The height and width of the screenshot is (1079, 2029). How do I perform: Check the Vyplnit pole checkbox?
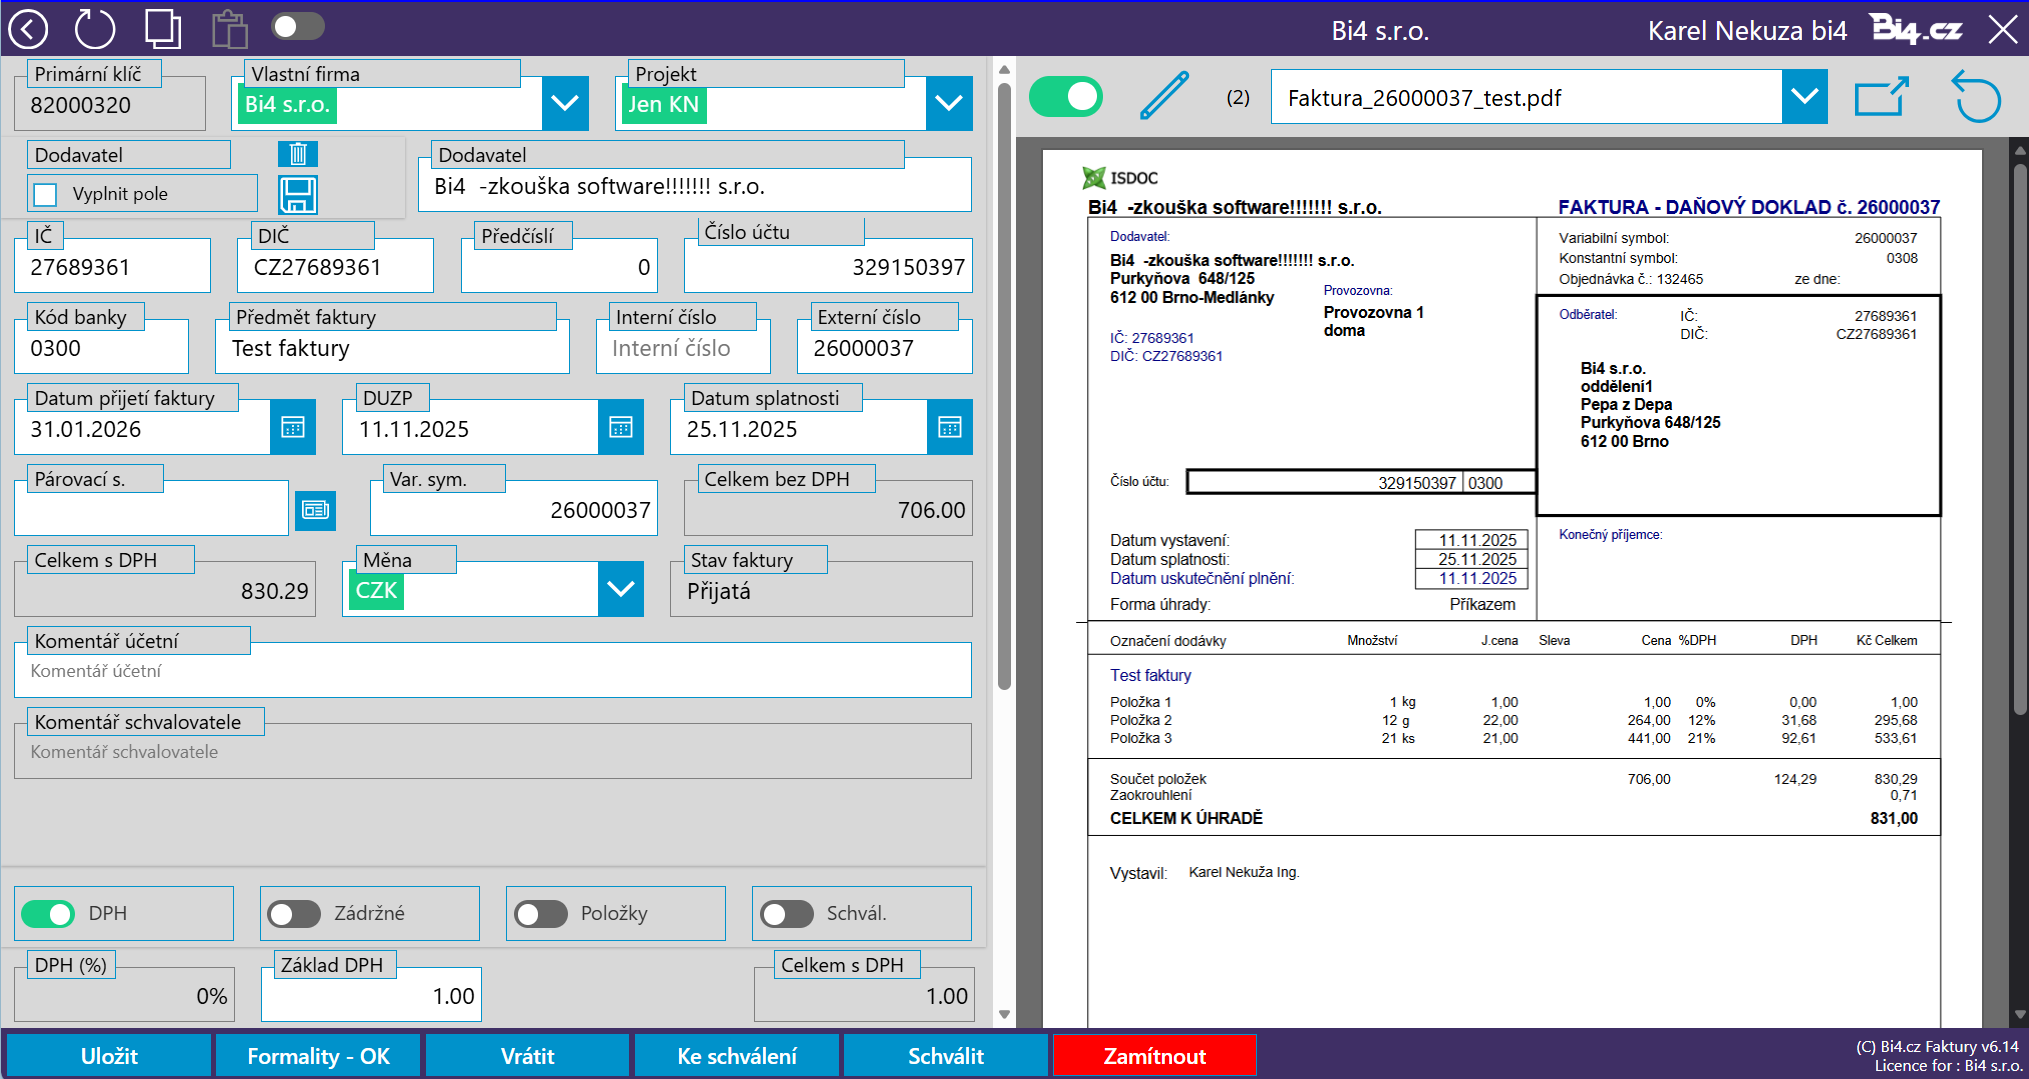(x=46, y=194)
